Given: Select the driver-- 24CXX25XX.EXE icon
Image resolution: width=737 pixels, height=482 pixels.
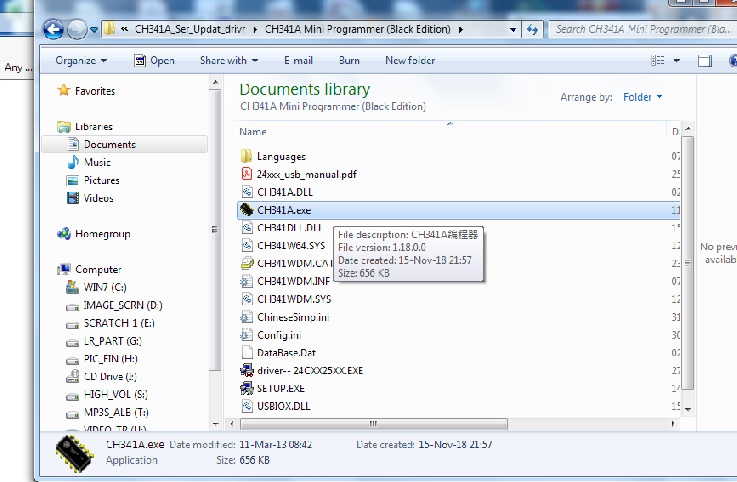Looking at the screenshot, I should tap(247, 370).
